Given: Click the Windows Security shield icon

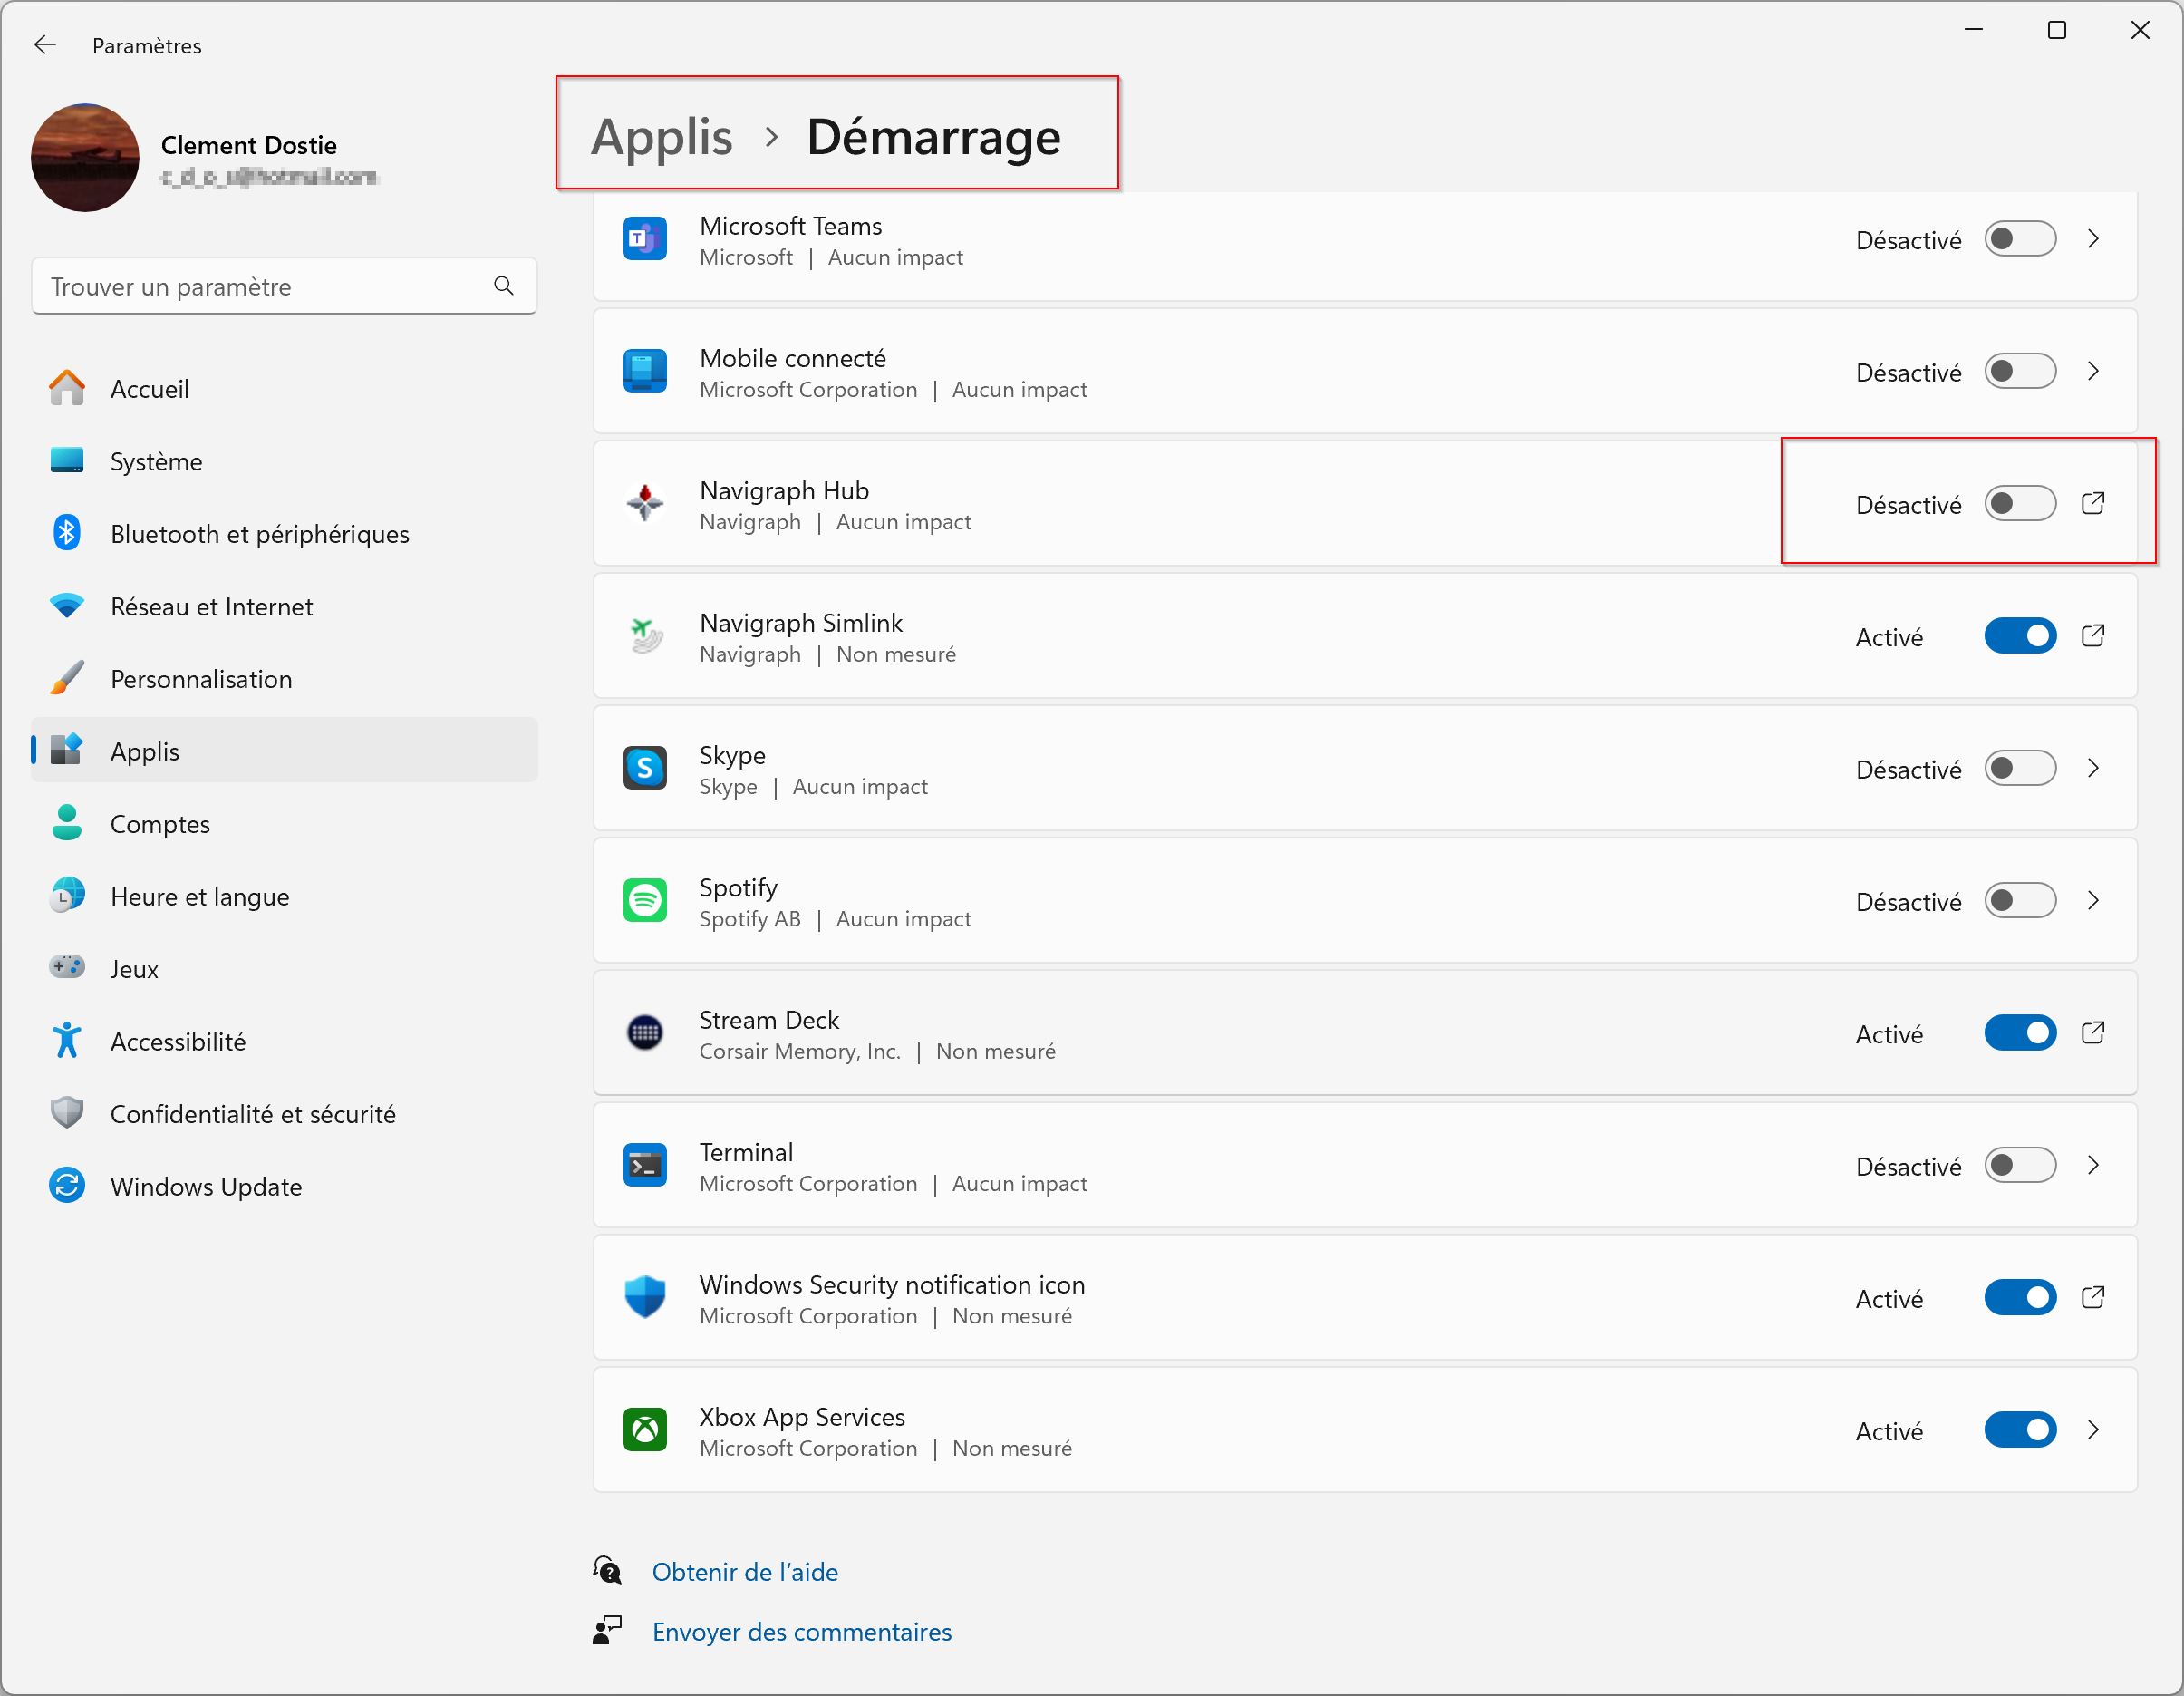Looking at the screenshot, I should (645, 1297).
